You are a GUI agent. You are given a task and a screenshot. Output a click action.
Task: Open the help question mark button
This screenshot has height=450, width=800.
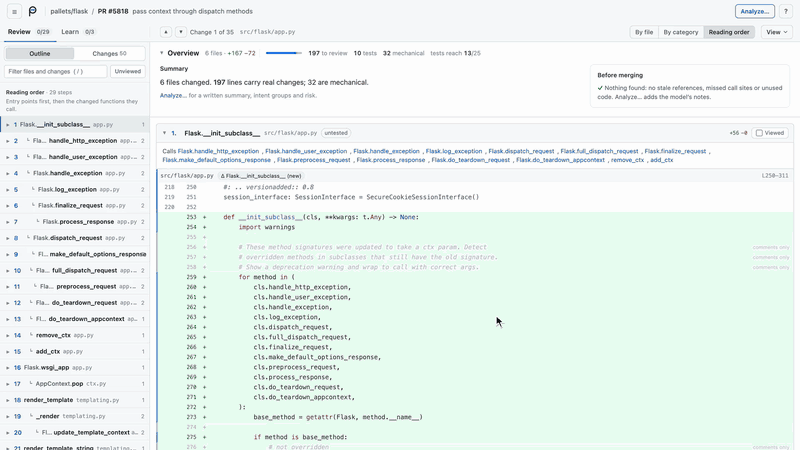pos(786,11)
